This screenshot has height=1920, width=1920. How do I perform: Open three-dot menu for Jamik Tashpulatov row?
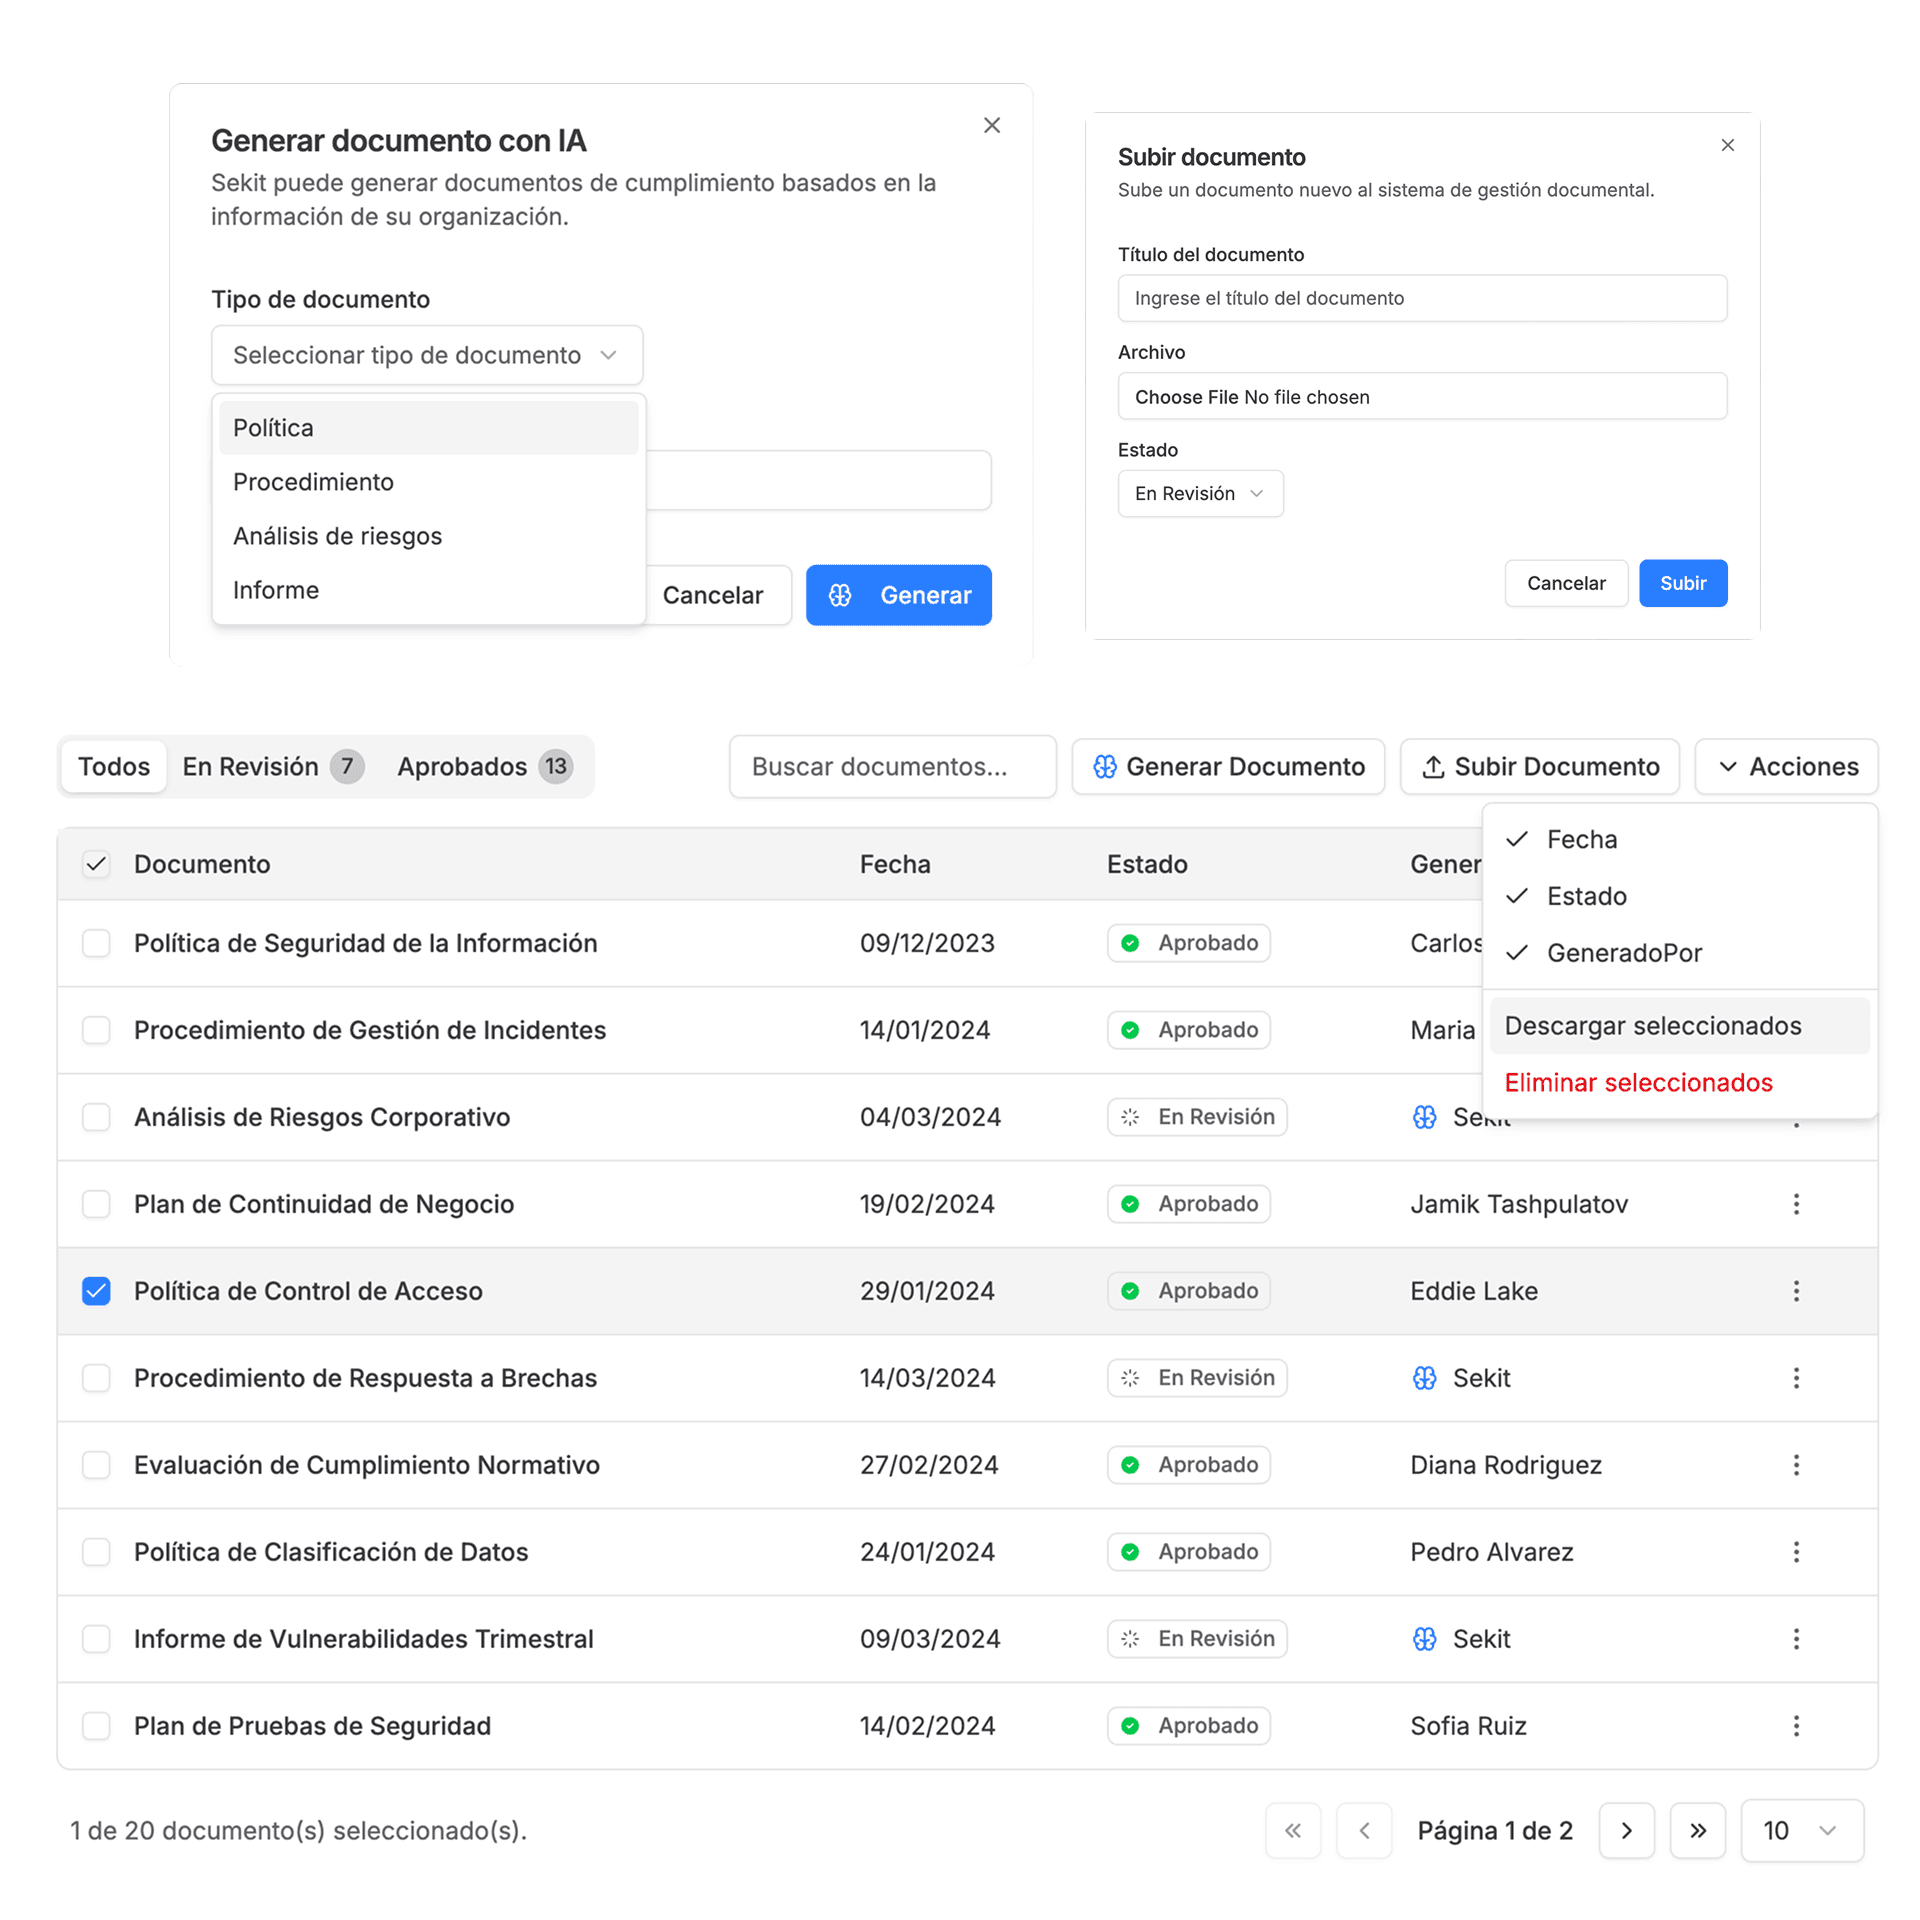(x=1795, y=1204)
